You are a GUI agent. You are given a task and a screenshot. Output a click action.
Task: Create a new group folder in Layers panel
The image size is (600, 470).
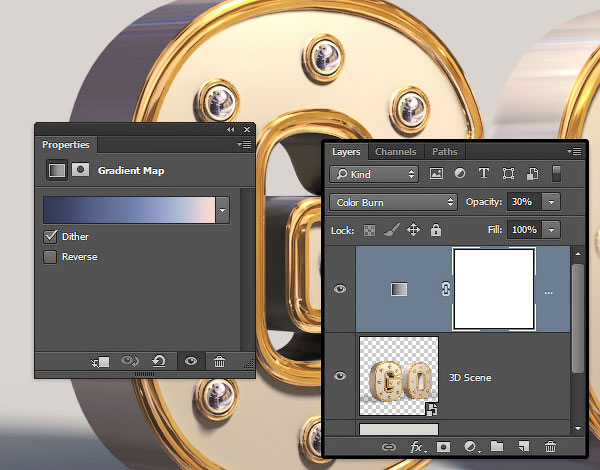pyautogui.click(x=496, y=446)
